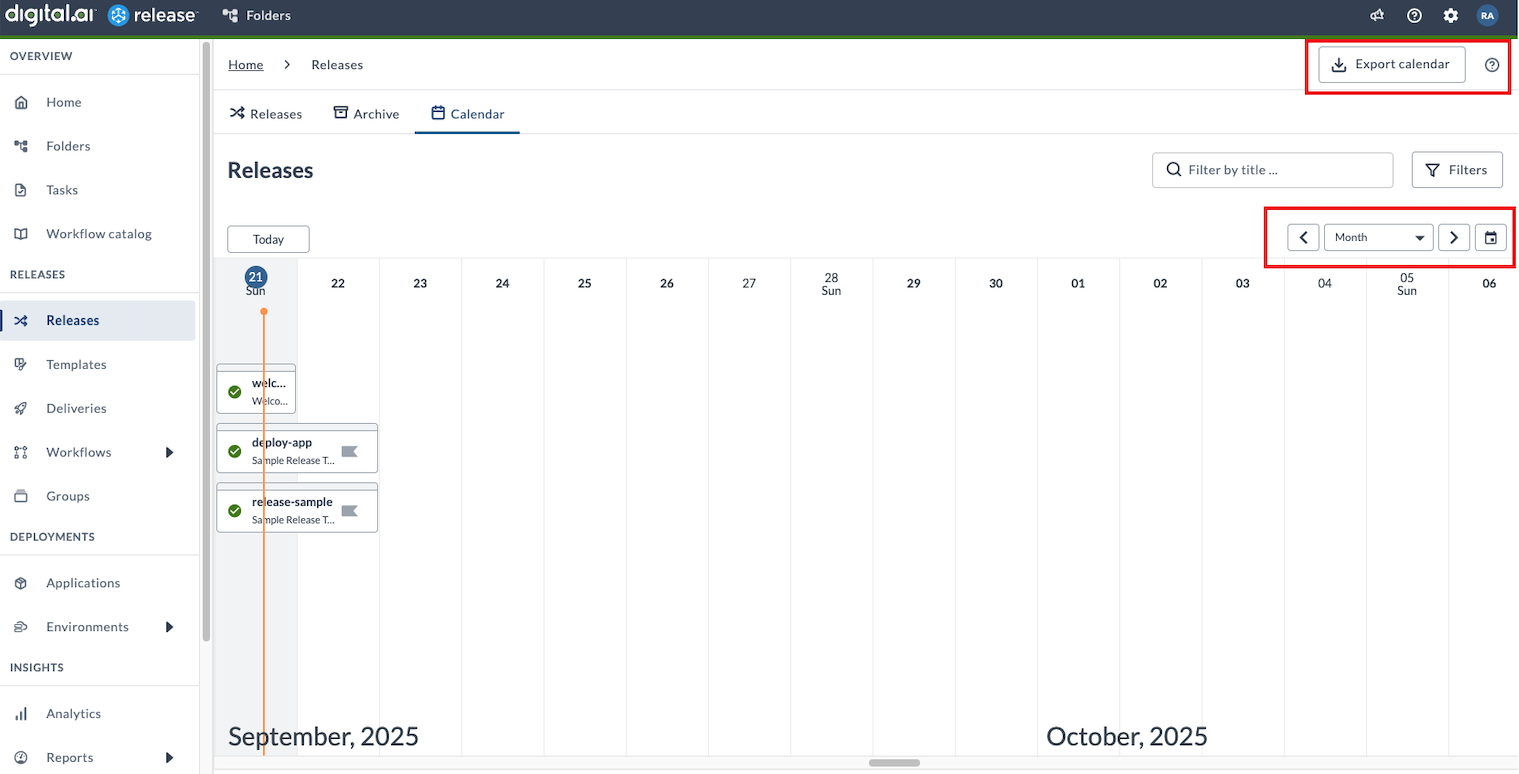The width and height of the screenshot is (1519, 774).
Task: Click the date picker calendar icon
Action: [x=1490, y=238]
